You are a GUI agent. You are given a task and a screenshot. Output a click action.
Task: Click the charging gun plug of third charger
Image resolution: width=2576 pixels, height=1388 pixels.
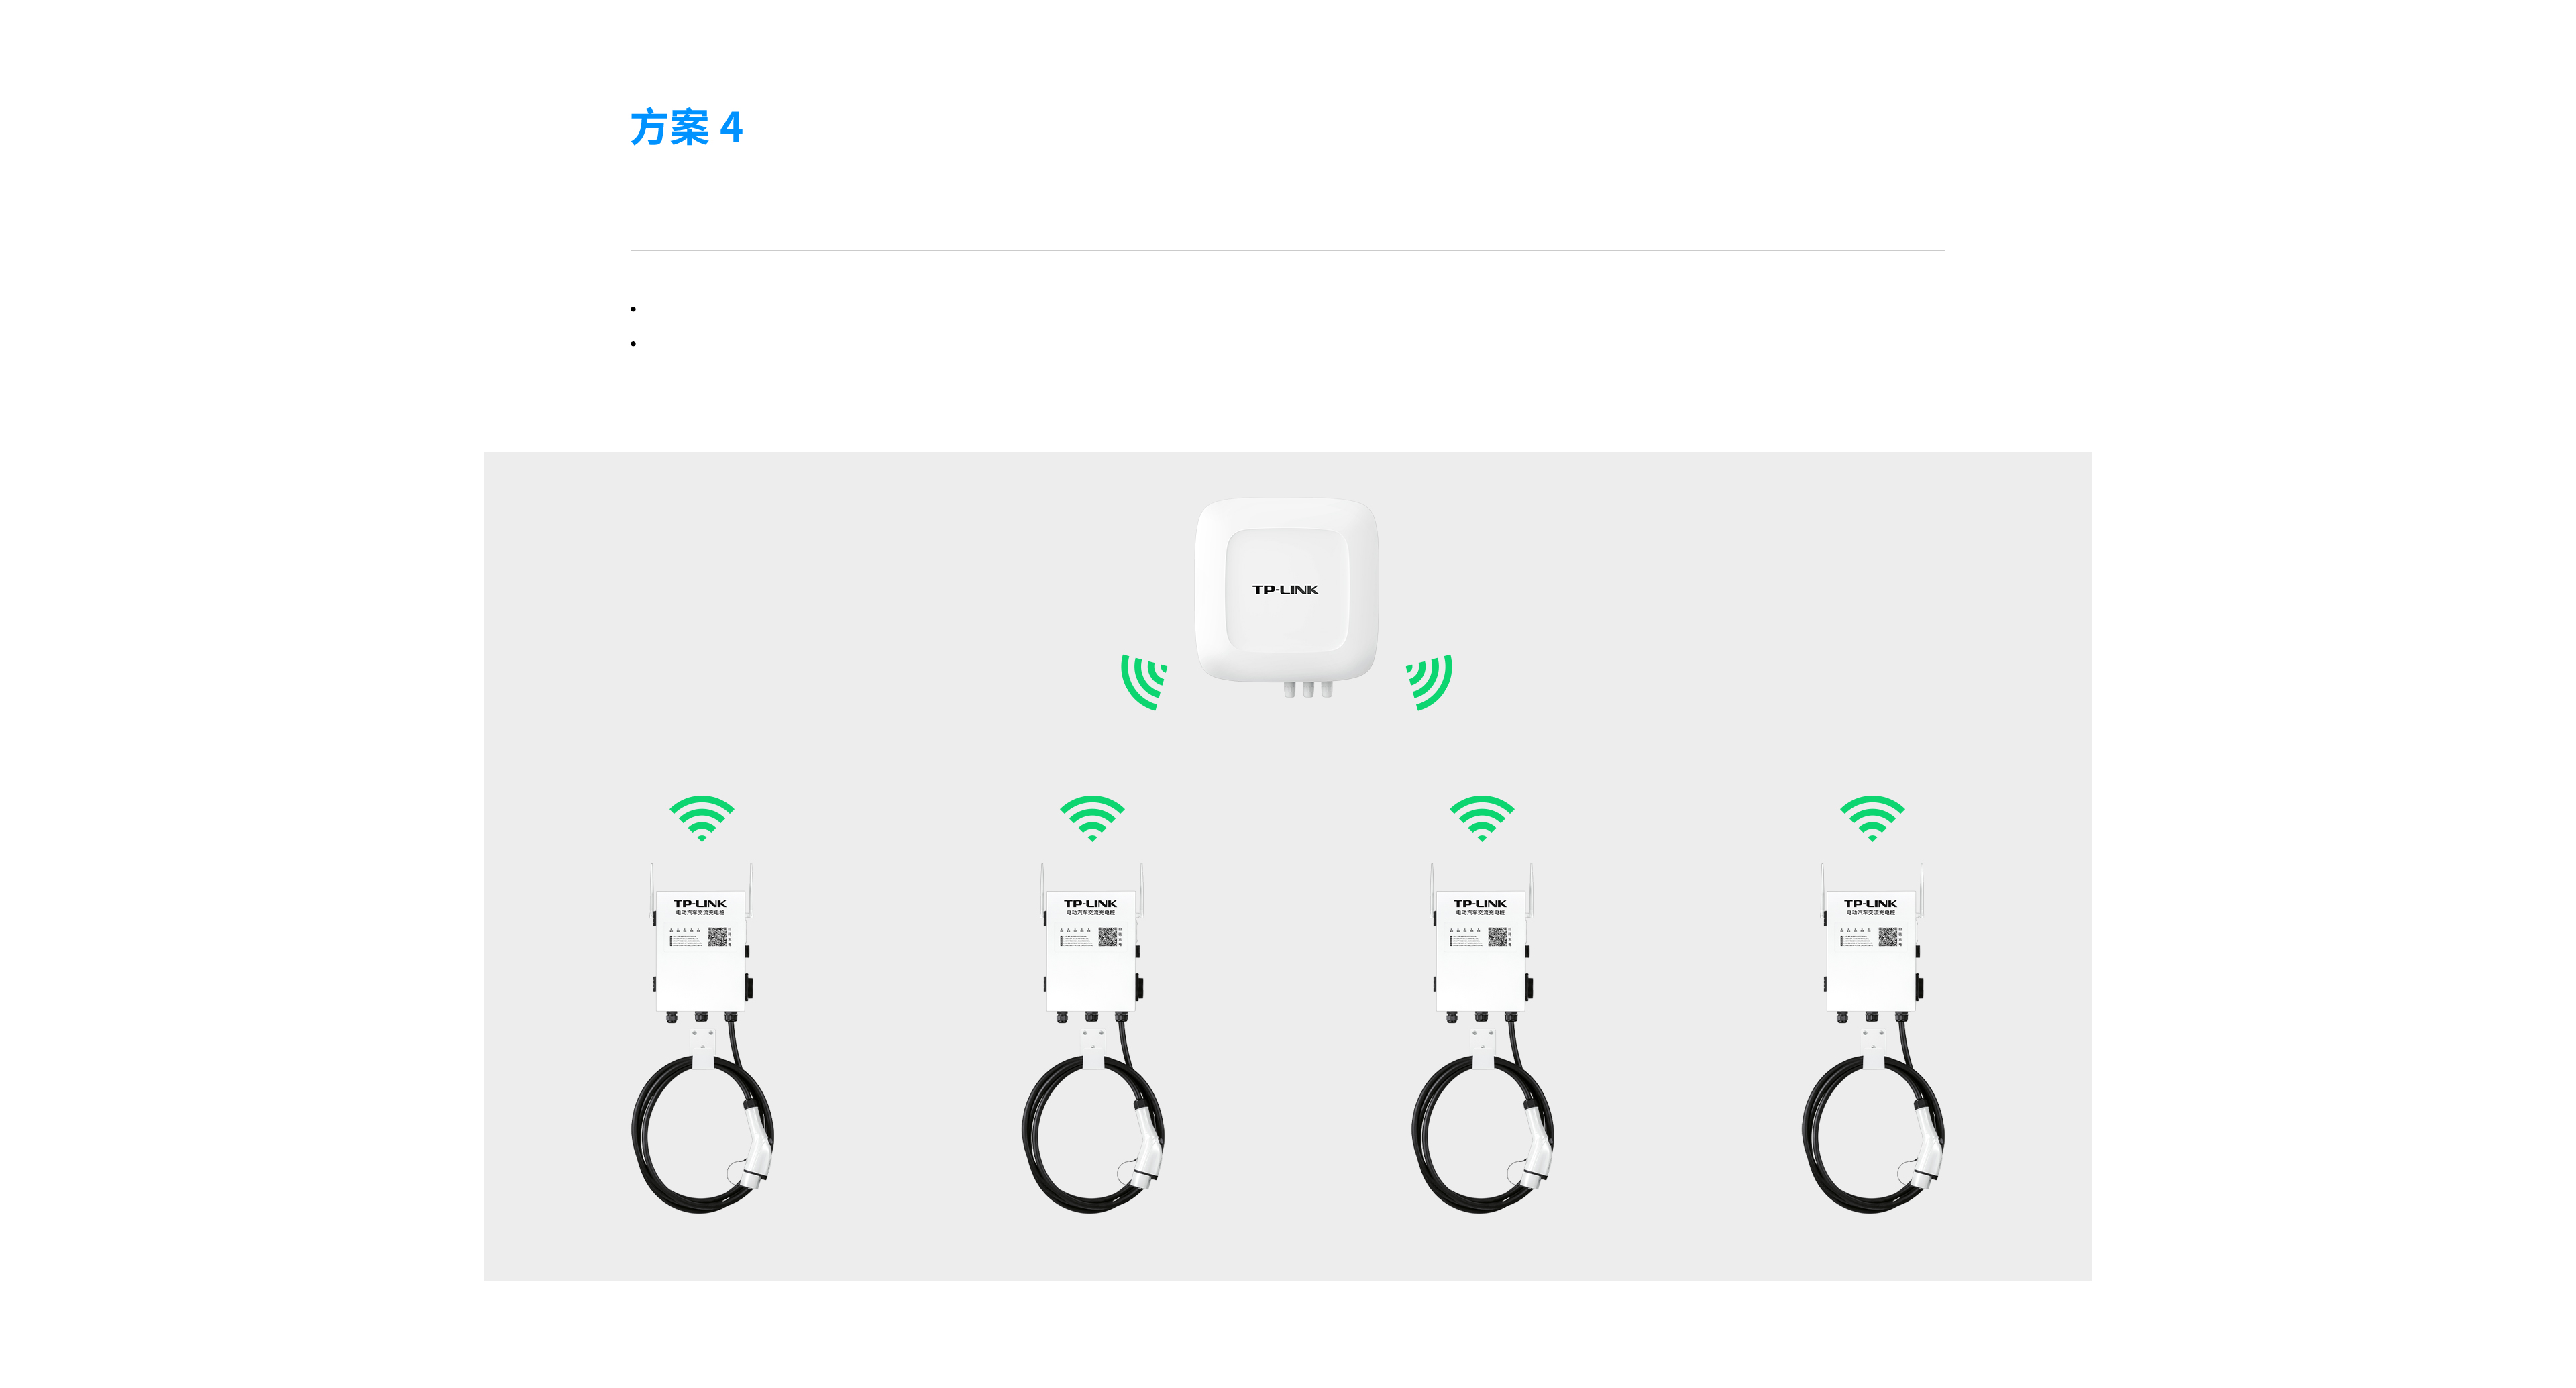[1534, 1146]
